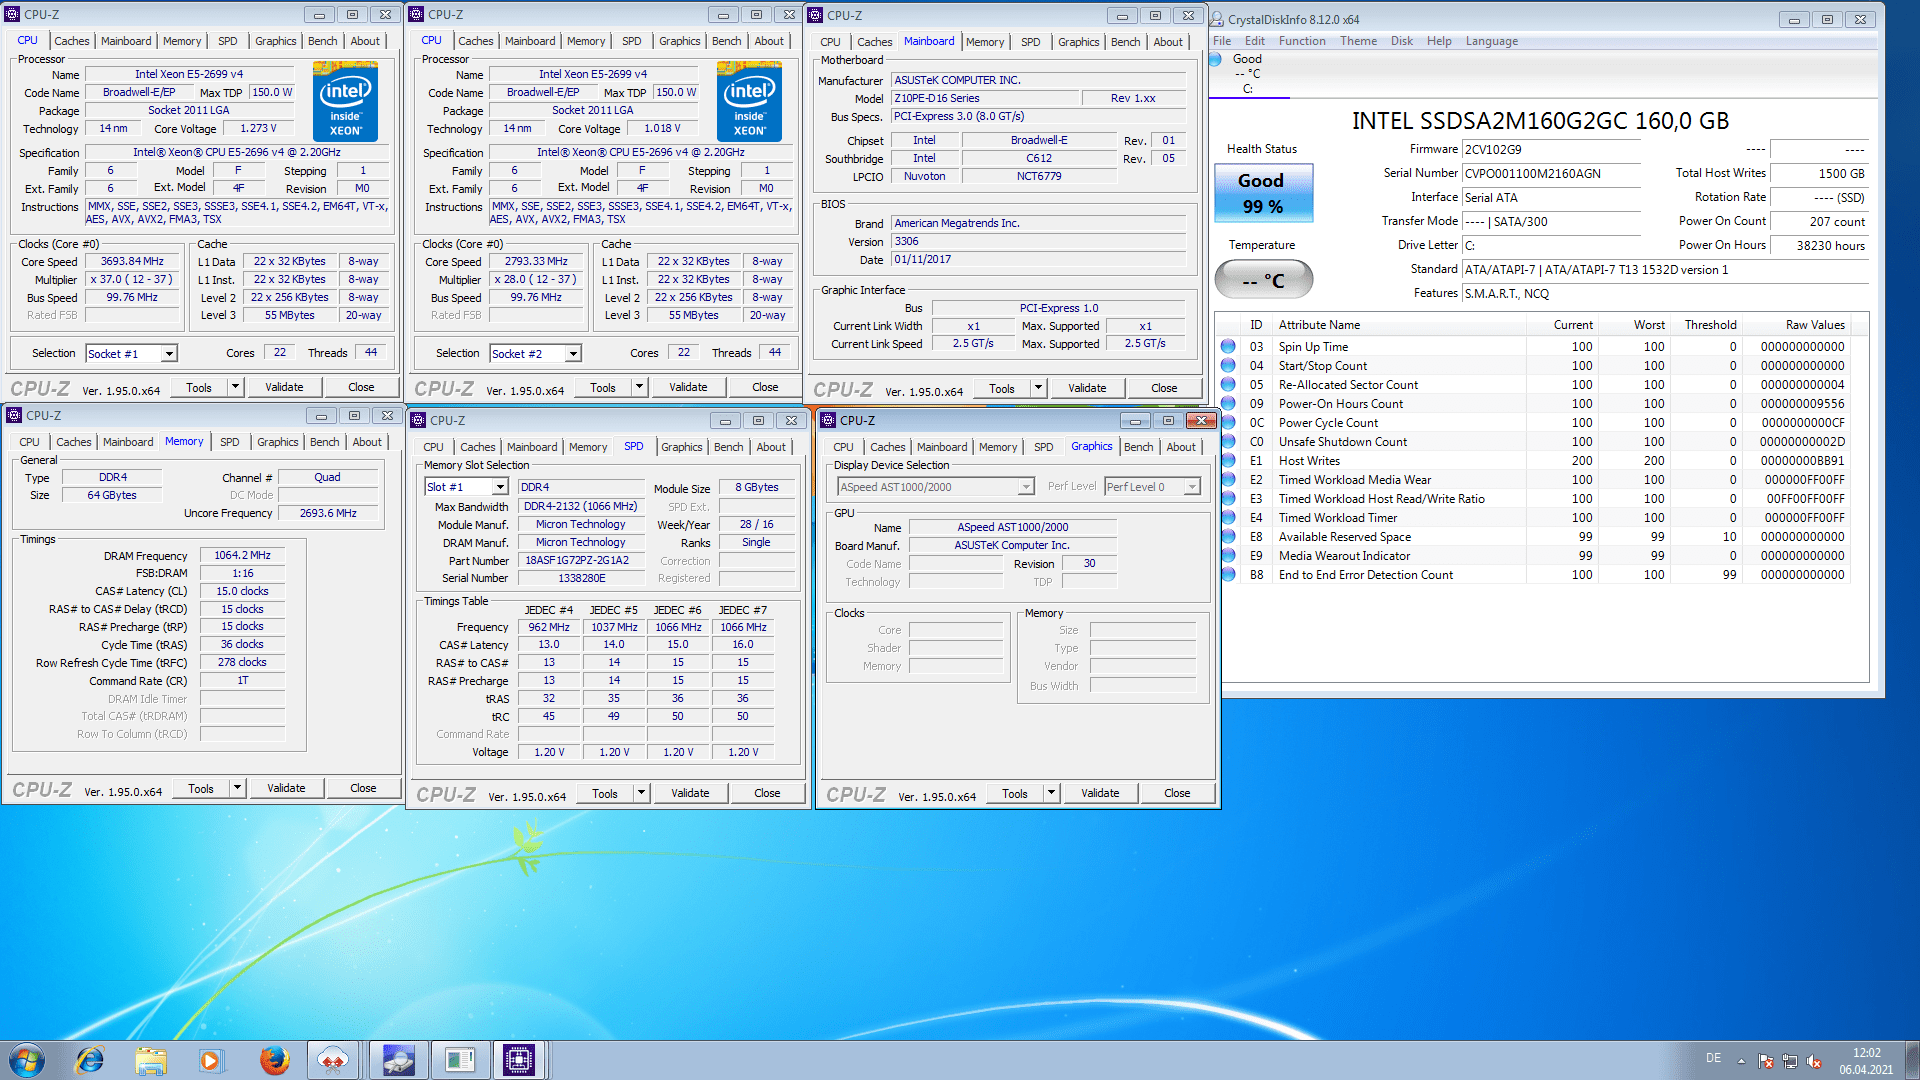Click status circle for Re-Allocated Sector Count

[x=1228, y=384]
